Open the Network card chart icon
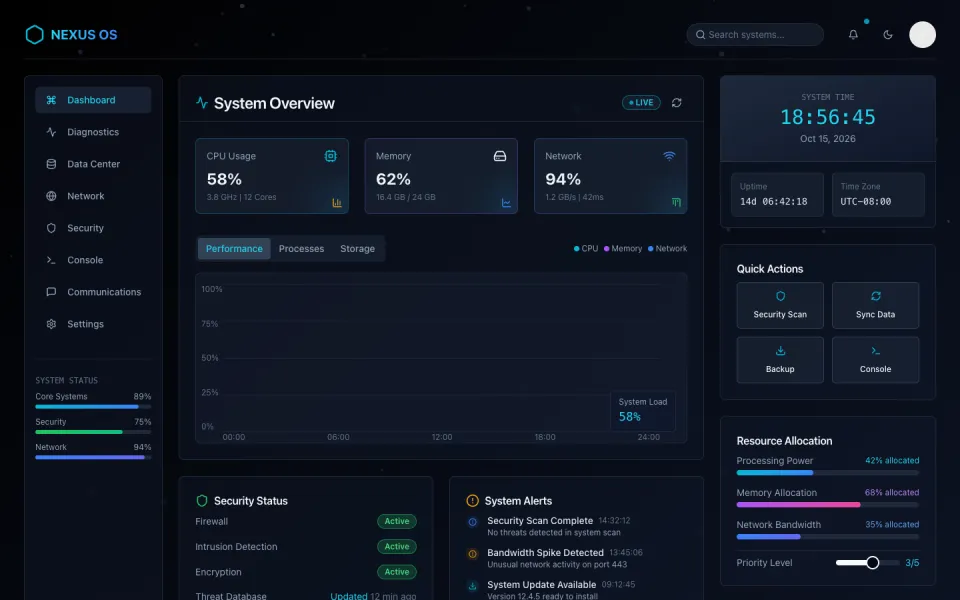Viewport: 960px width, 600px height. pos(676,203)
